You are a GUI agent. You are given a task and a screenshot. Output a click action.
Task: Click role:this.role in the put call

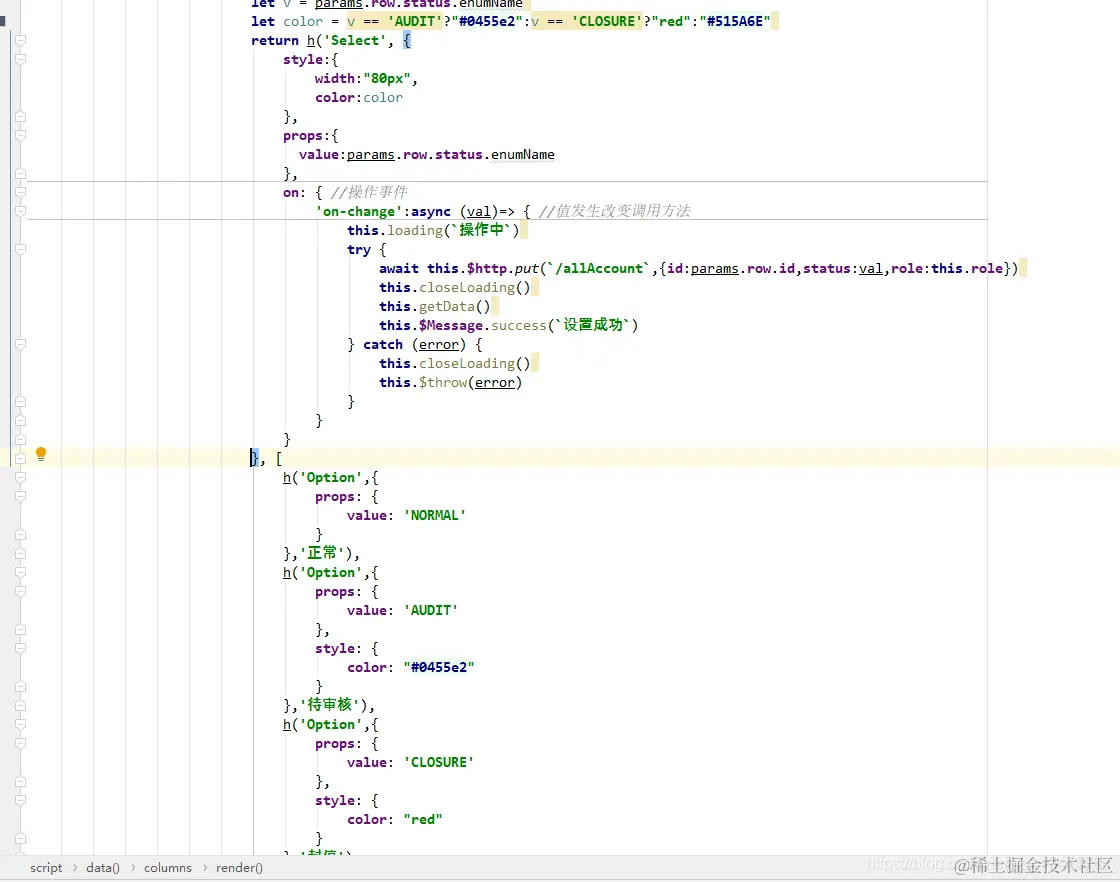coord(946,269)
